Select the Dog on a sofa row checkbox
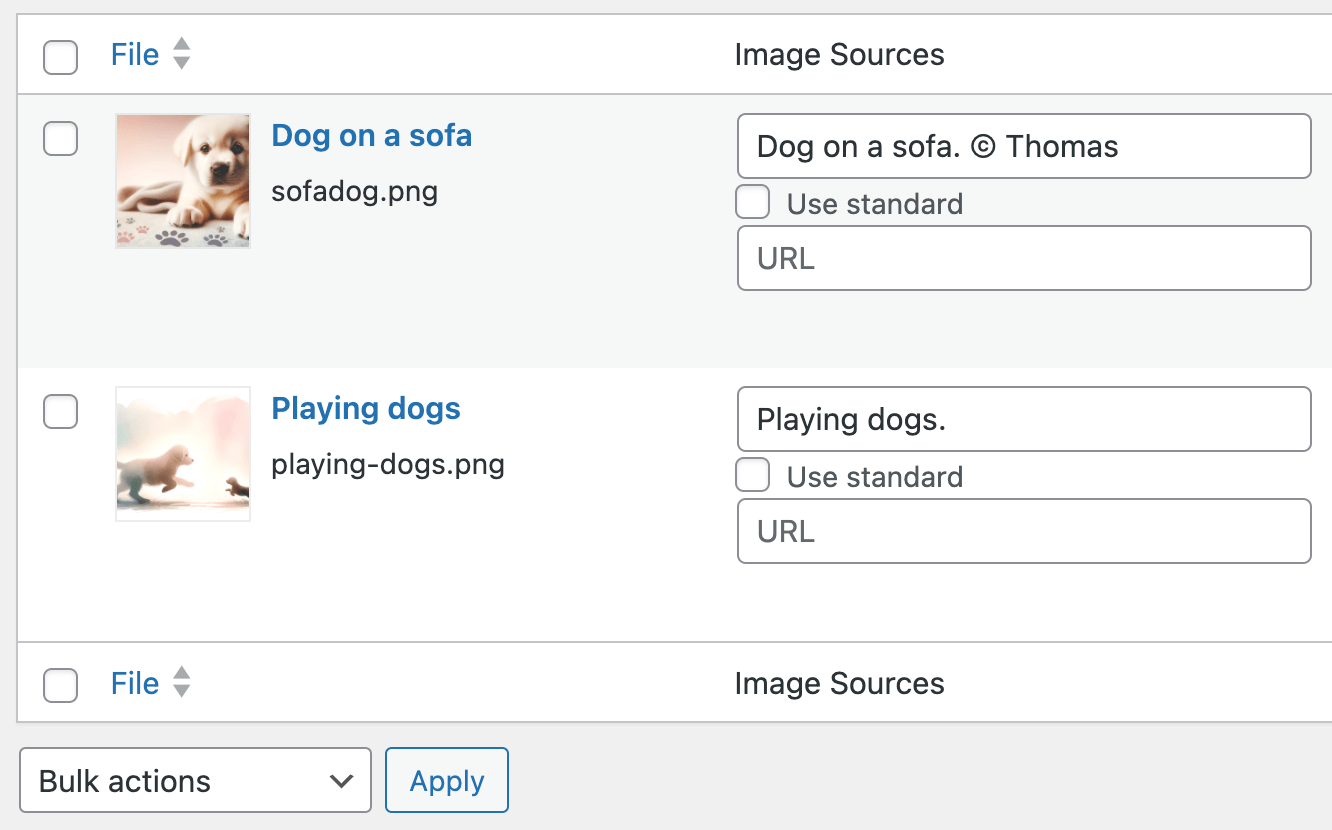1332x830 pixels. point(61,138)
